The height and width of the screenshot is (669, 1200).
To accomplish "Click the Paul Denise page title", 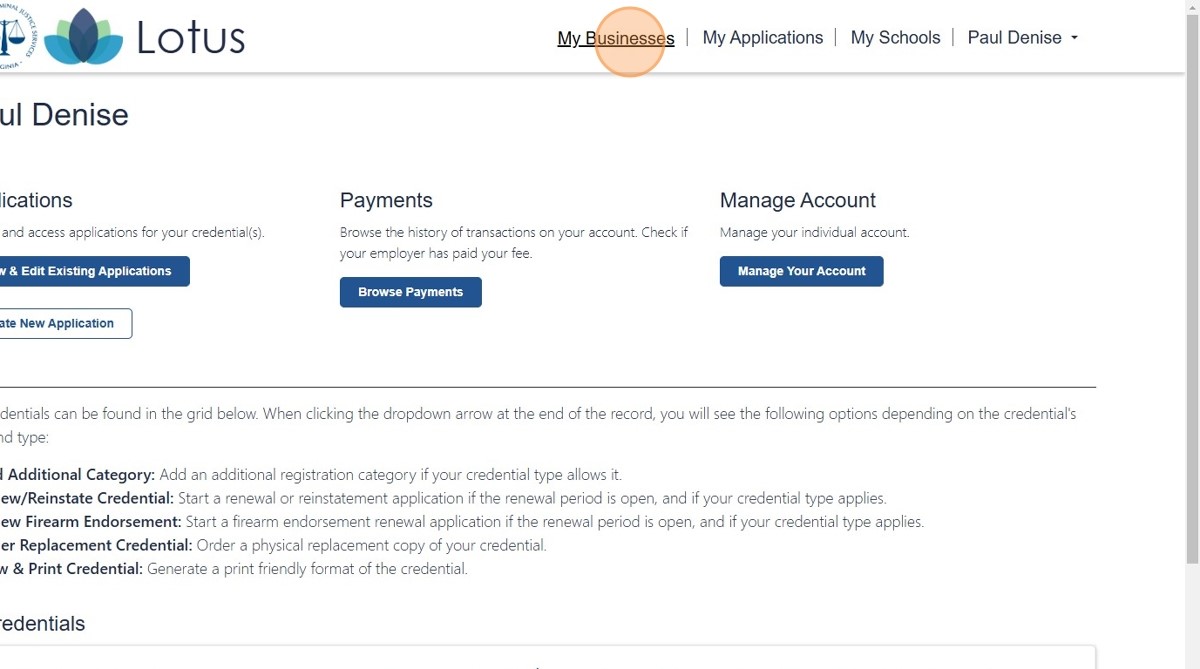I will pos(64,115).
